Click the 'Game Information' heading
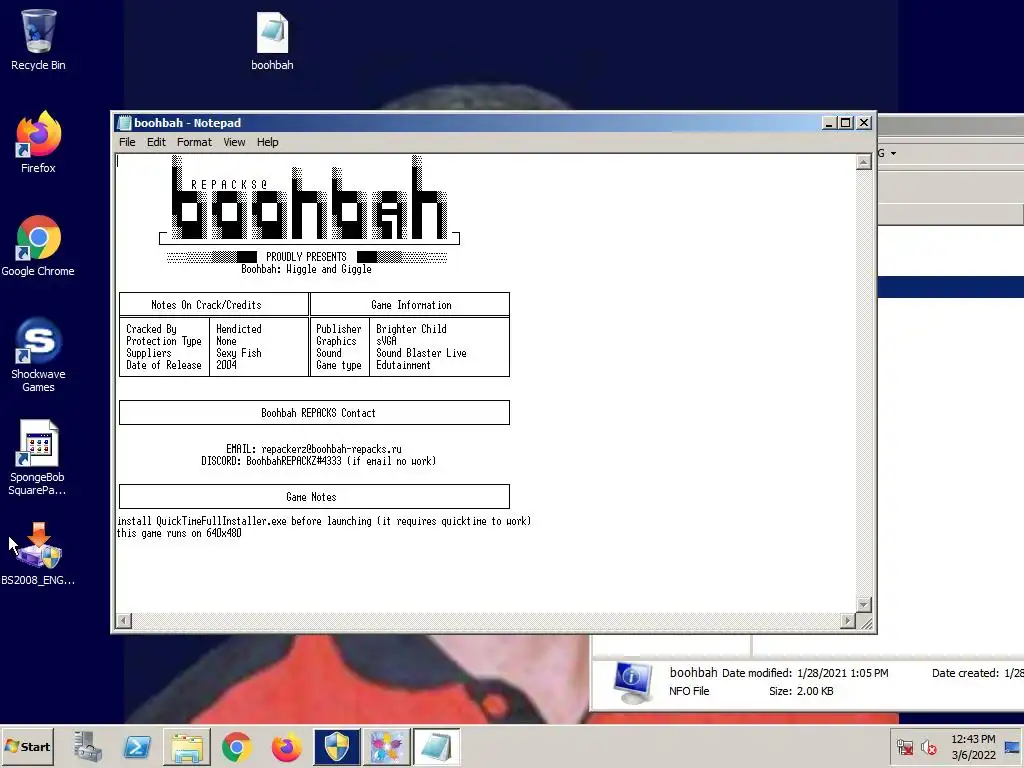The width and height of the screenshot is (1024, 768). tap(411, 305)
